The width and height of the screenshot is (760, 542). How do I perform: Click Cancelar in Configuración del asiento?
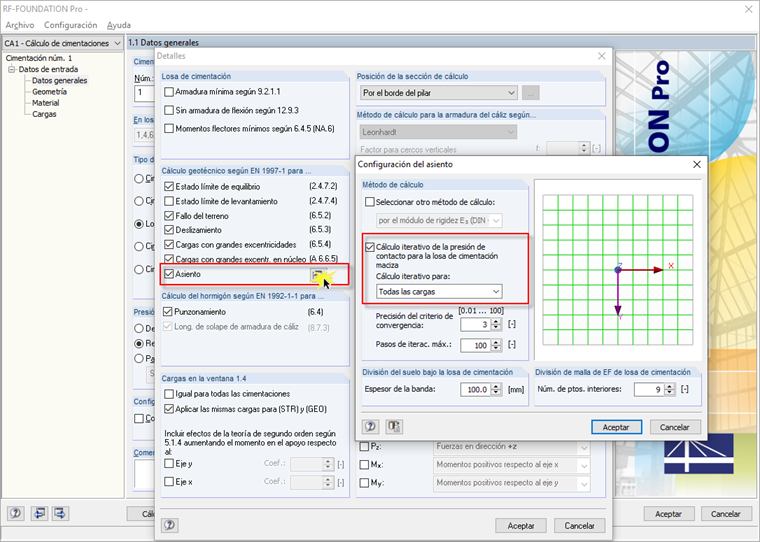(x=674, y=427)
